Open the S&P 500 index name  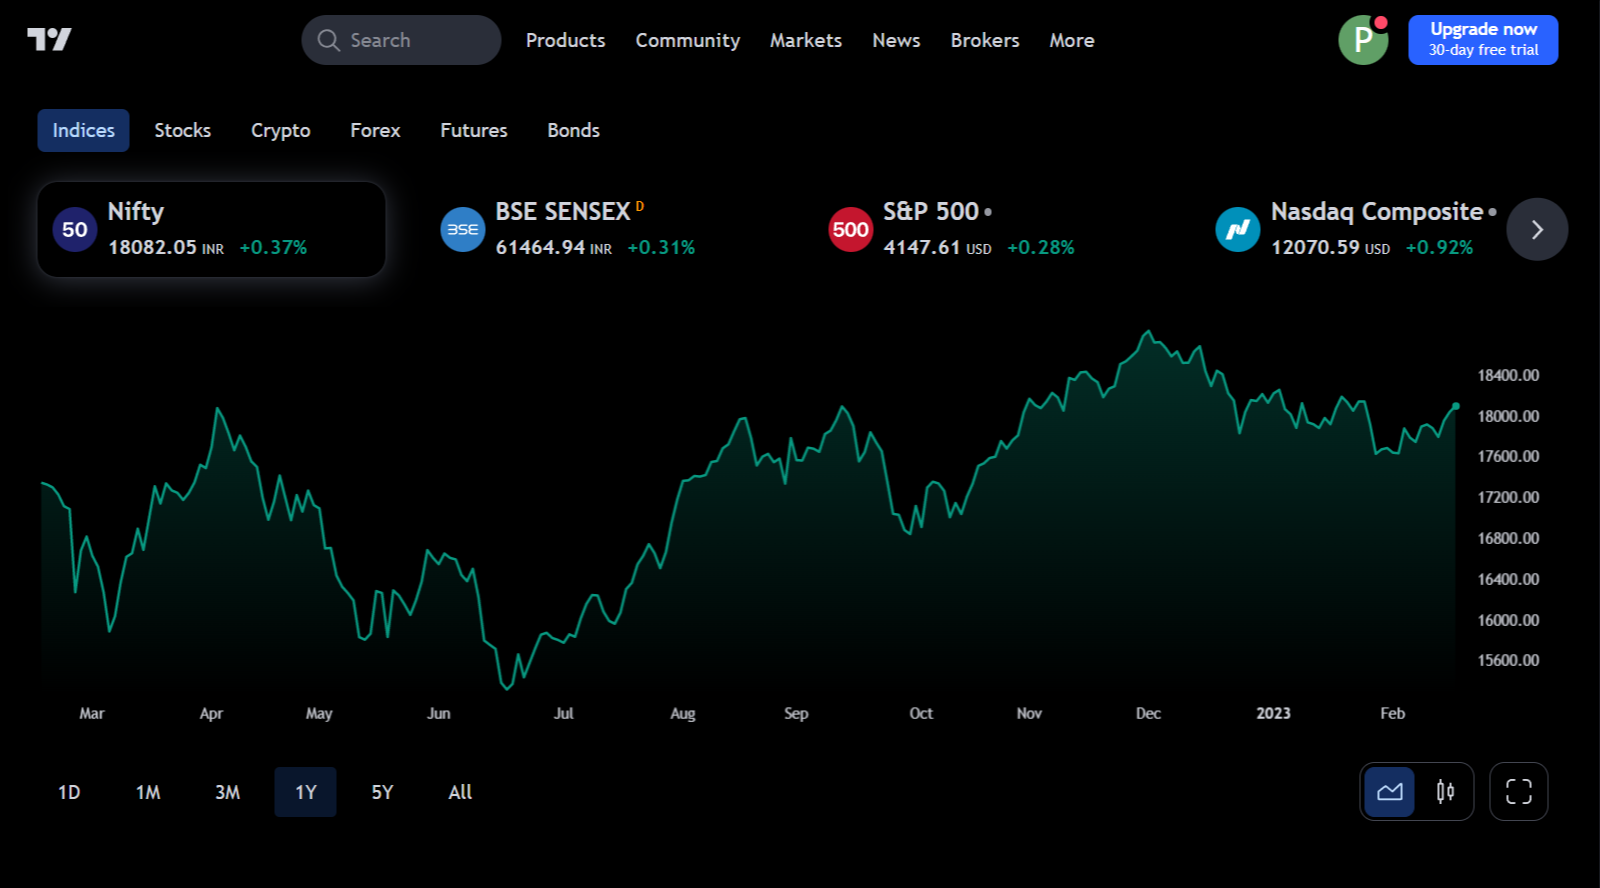931,212
